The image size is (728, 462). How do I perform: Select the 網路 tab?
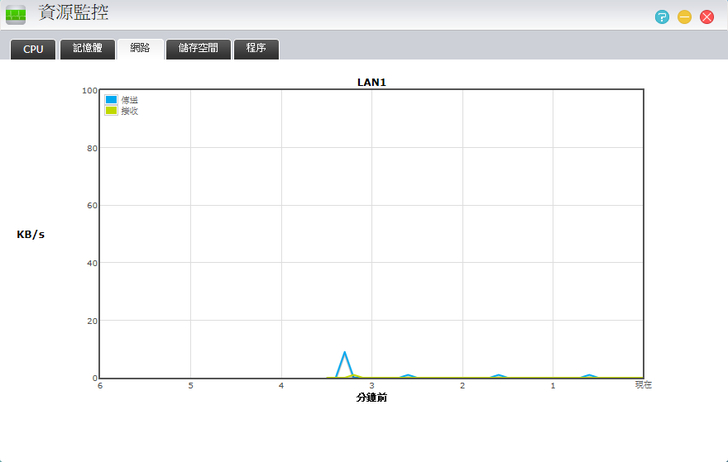pyautogui.click(x=140, y=49)
